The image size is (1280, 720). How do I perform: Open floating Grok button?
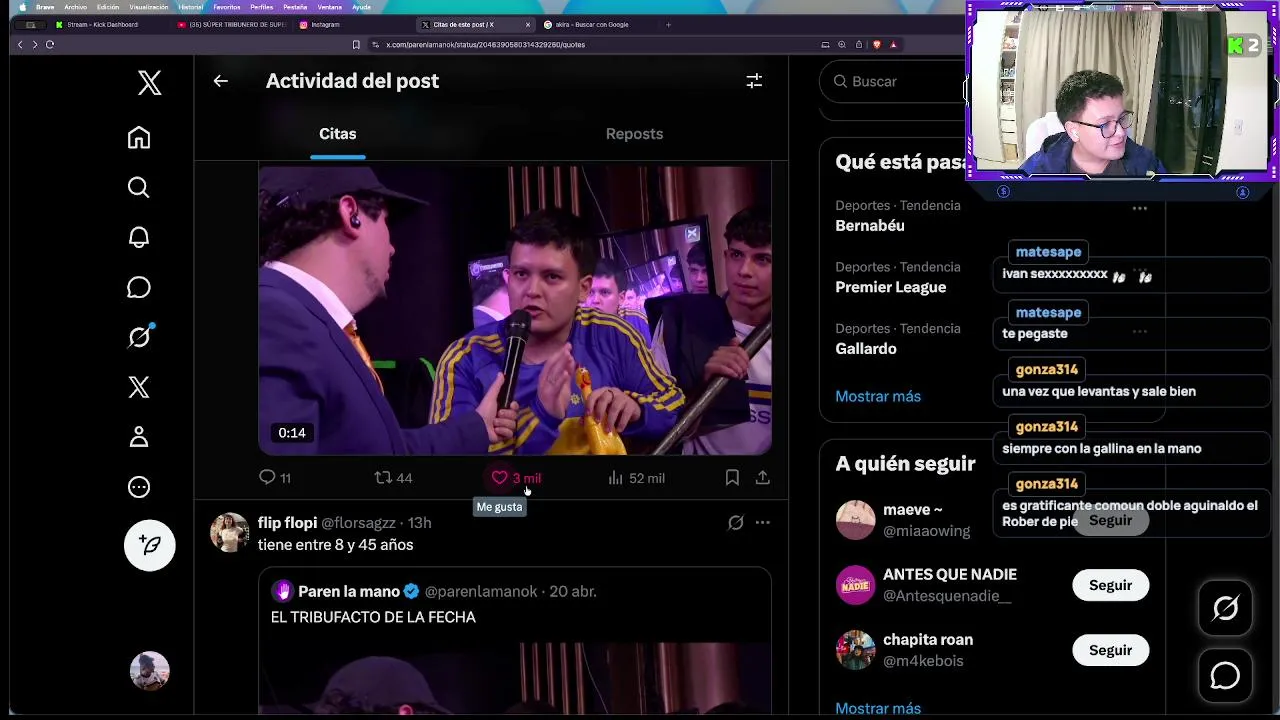coord(1225,608)
